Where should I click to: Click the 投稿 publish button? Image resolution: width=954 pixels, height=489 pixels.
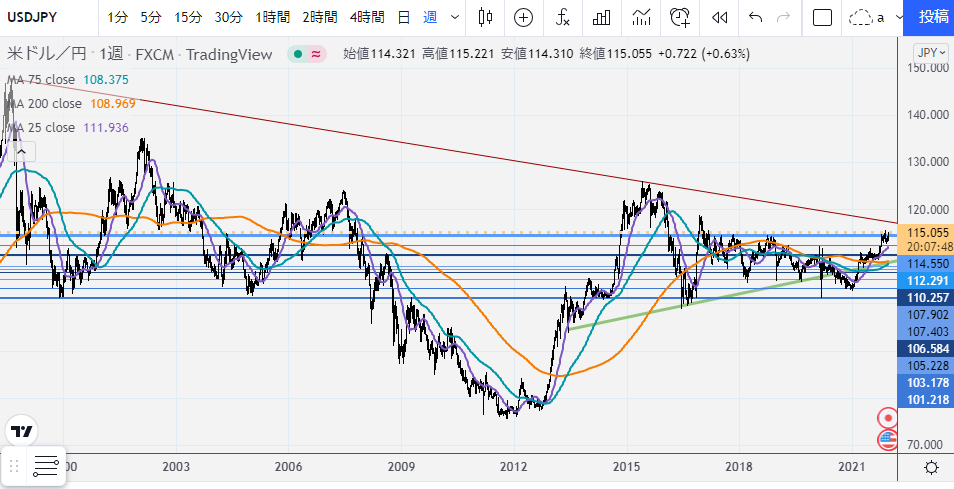(929, 18)
